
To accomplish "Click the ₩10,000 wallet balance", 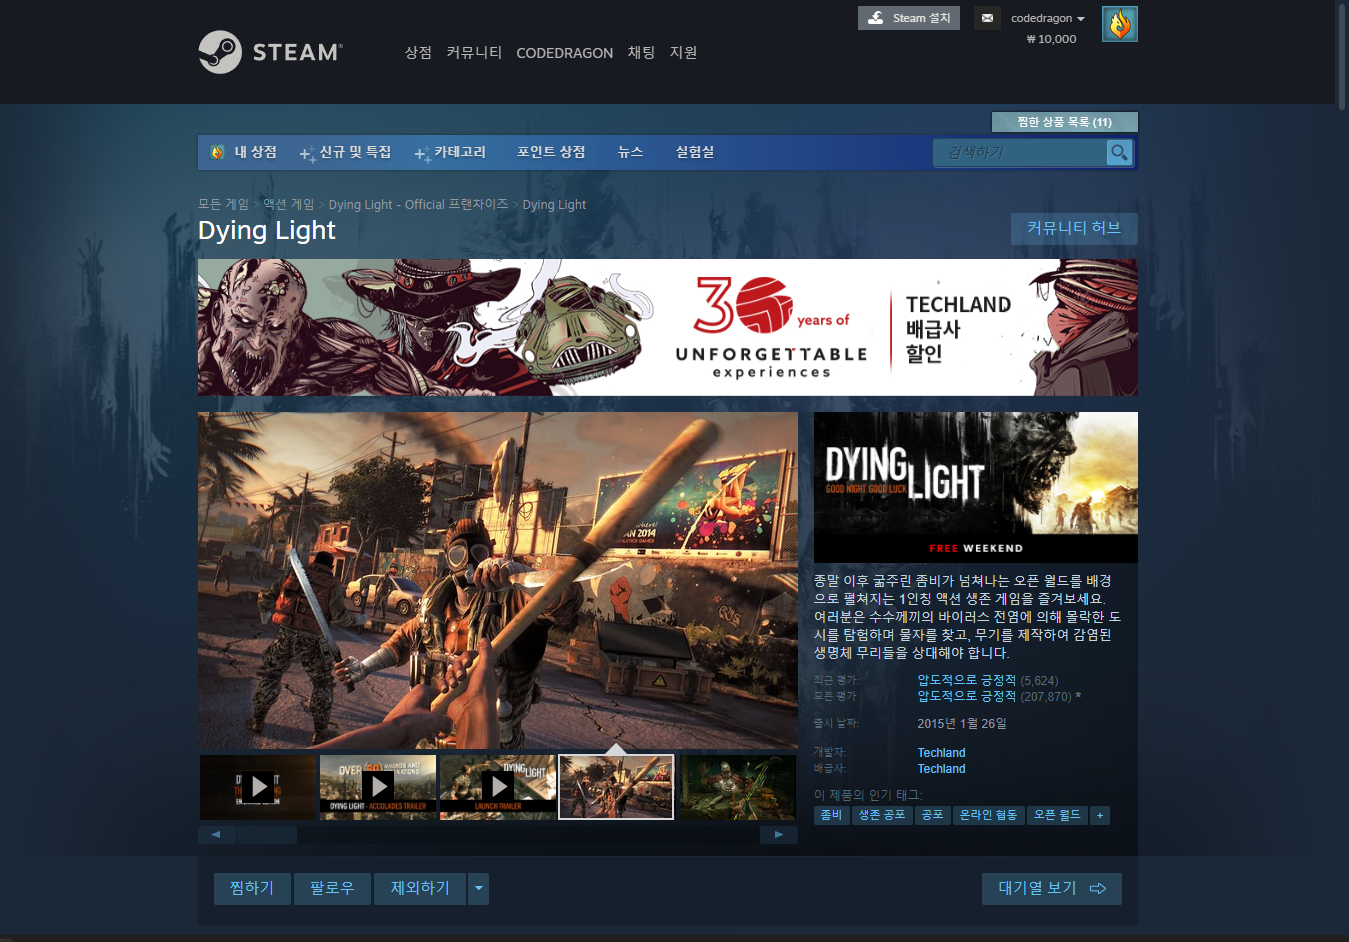I will coord(1051,39).
